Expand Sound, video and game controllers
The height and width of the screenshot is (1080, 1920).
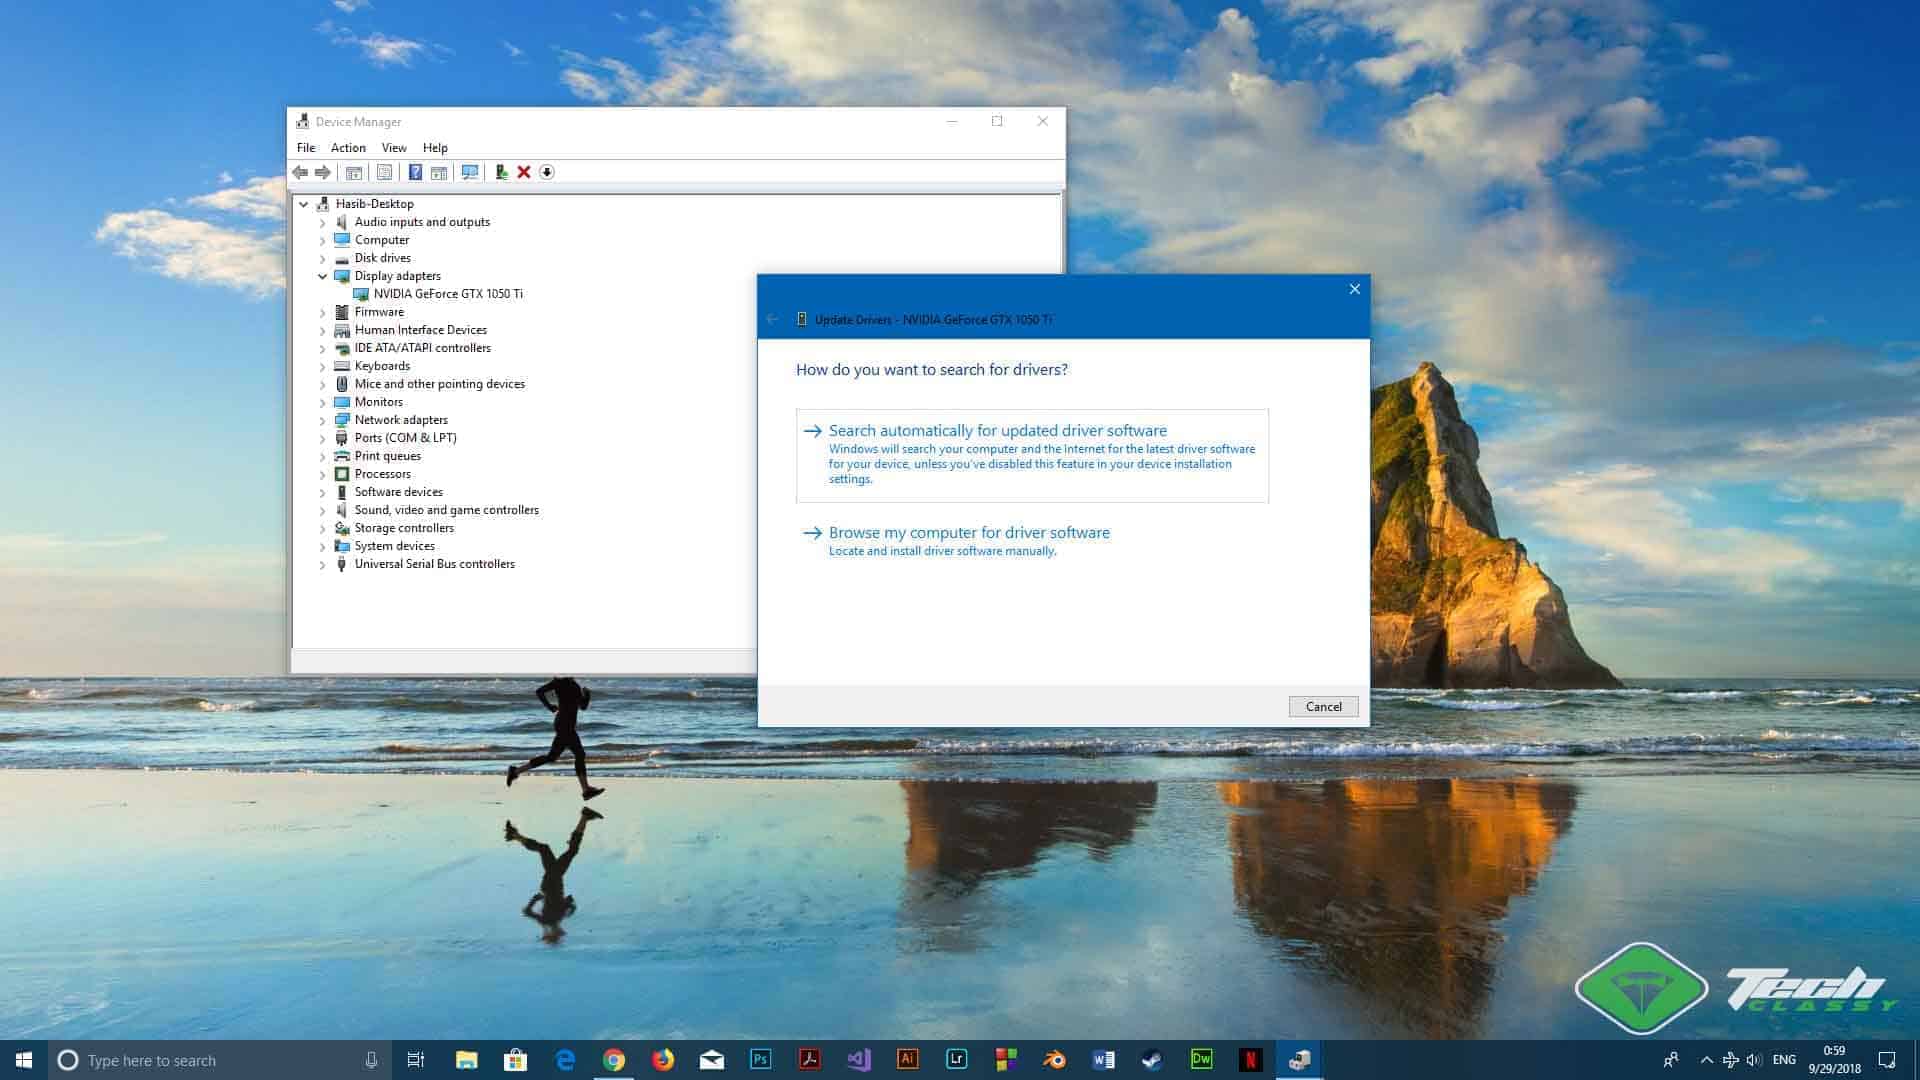click(322, 510)
